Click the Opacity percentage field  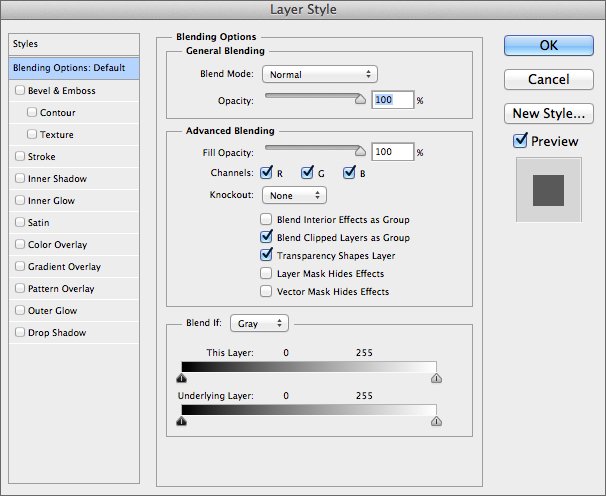(392, 100)
